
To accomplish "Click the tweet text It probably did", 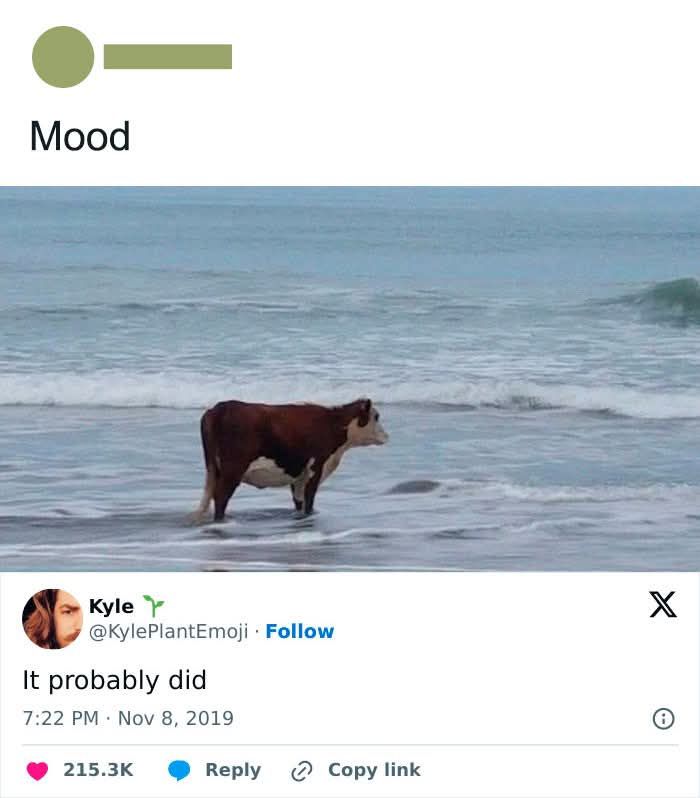I will tap(115, 680).
